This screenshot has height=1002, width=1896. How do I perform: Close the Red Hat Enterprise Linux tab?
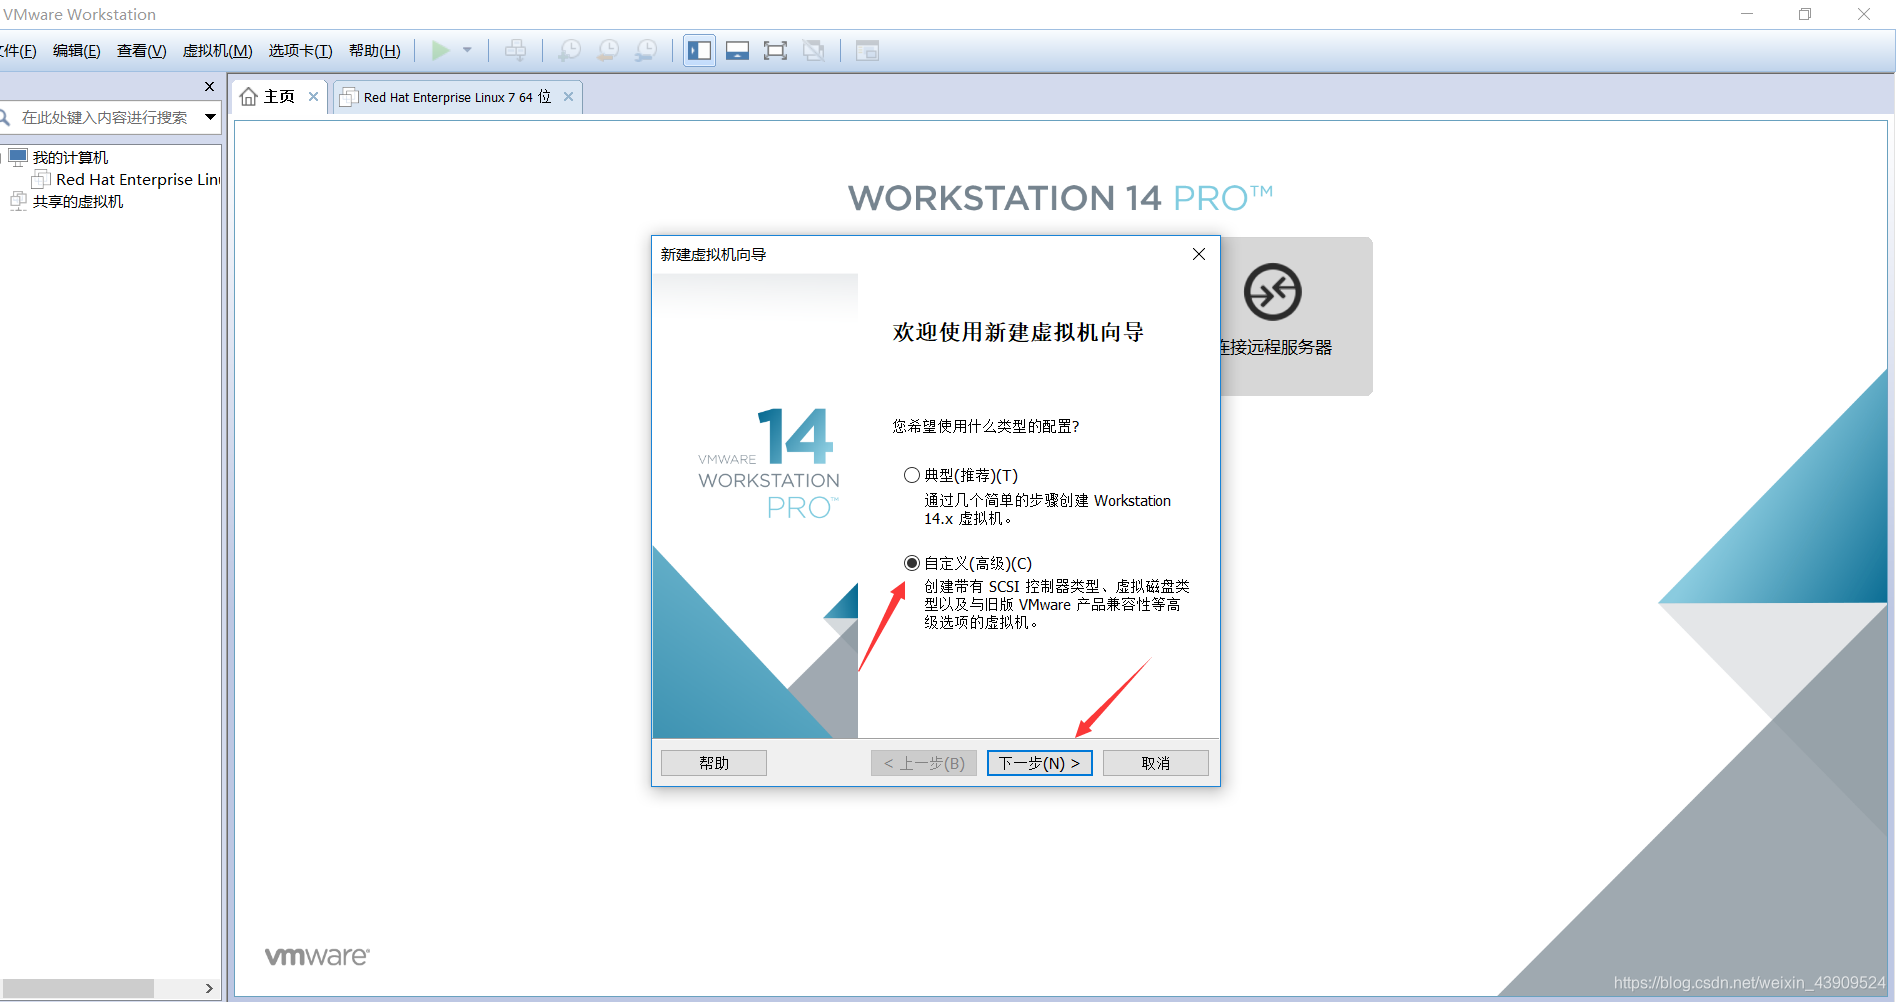pyautogui.click(x=568, y=97)
